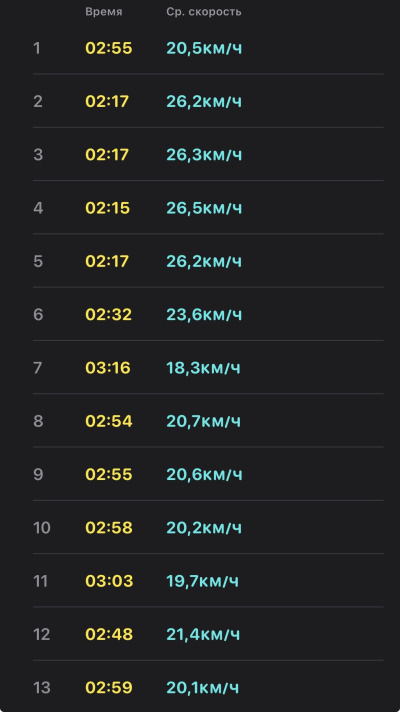Viewport: 400px width, 712px height.
Task: Select lap 4 time 02:15
Action: pos(108,208)
